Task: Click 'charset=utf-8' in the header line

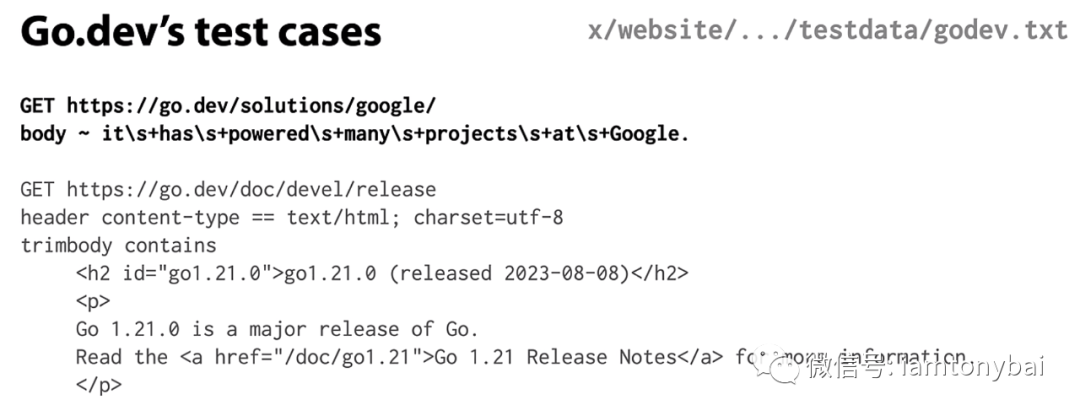Action: [488, 218]
